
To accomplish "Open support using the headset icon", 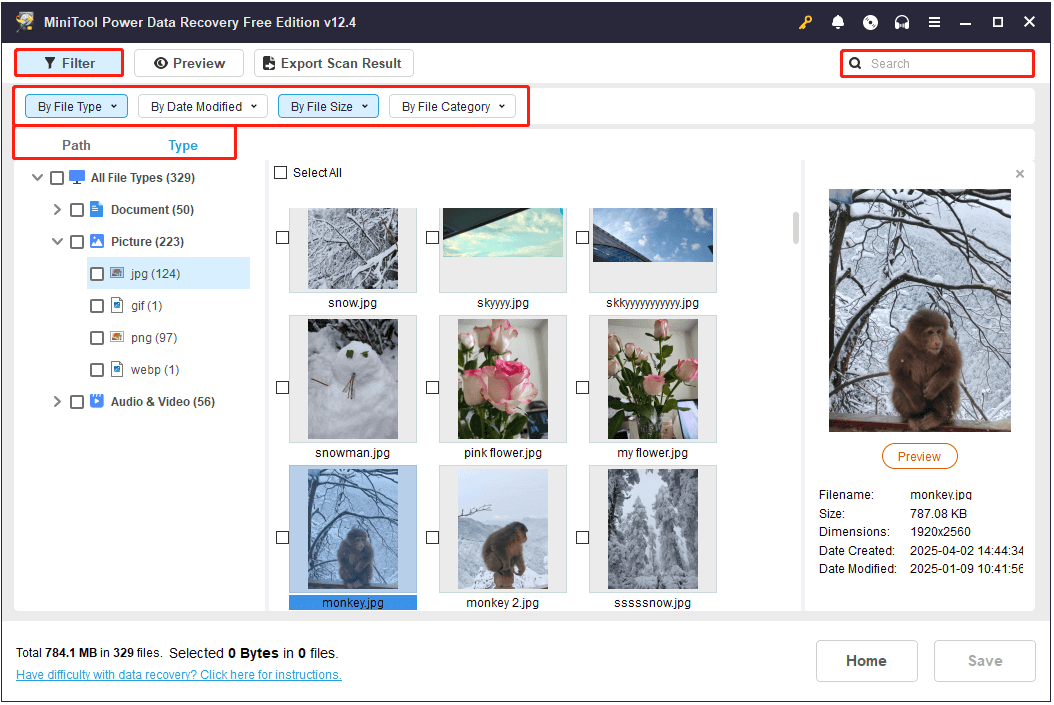I will 902,21.
